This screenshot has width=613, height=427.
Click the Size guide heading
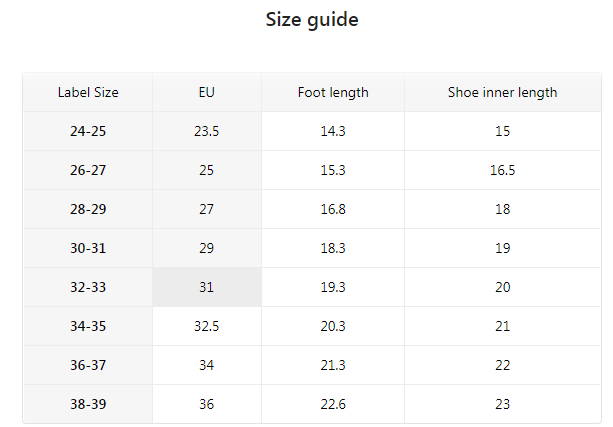(312, 20)
